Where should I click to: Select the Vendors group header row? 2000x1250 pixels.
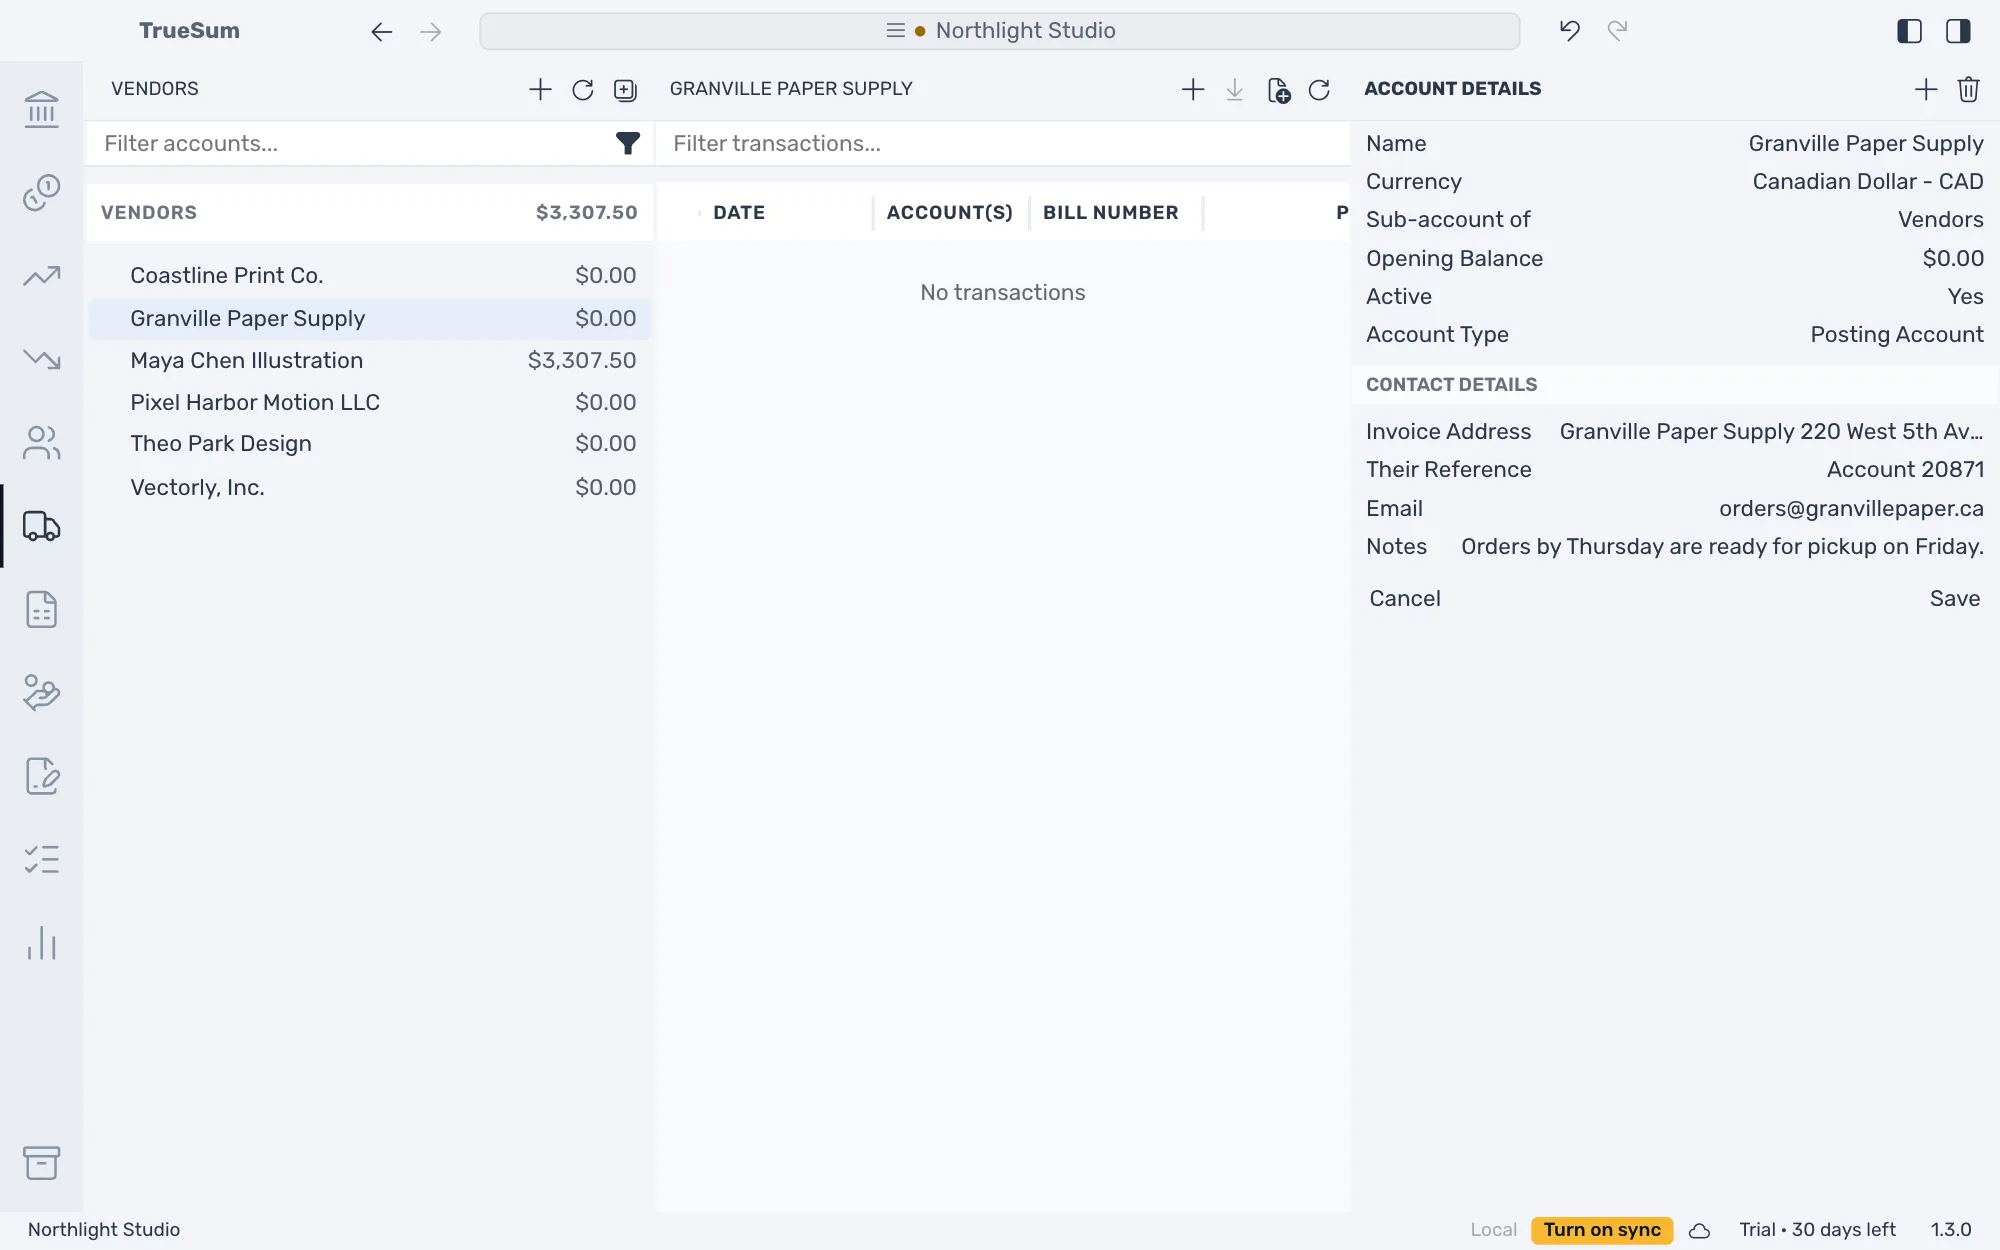(369, 212)
